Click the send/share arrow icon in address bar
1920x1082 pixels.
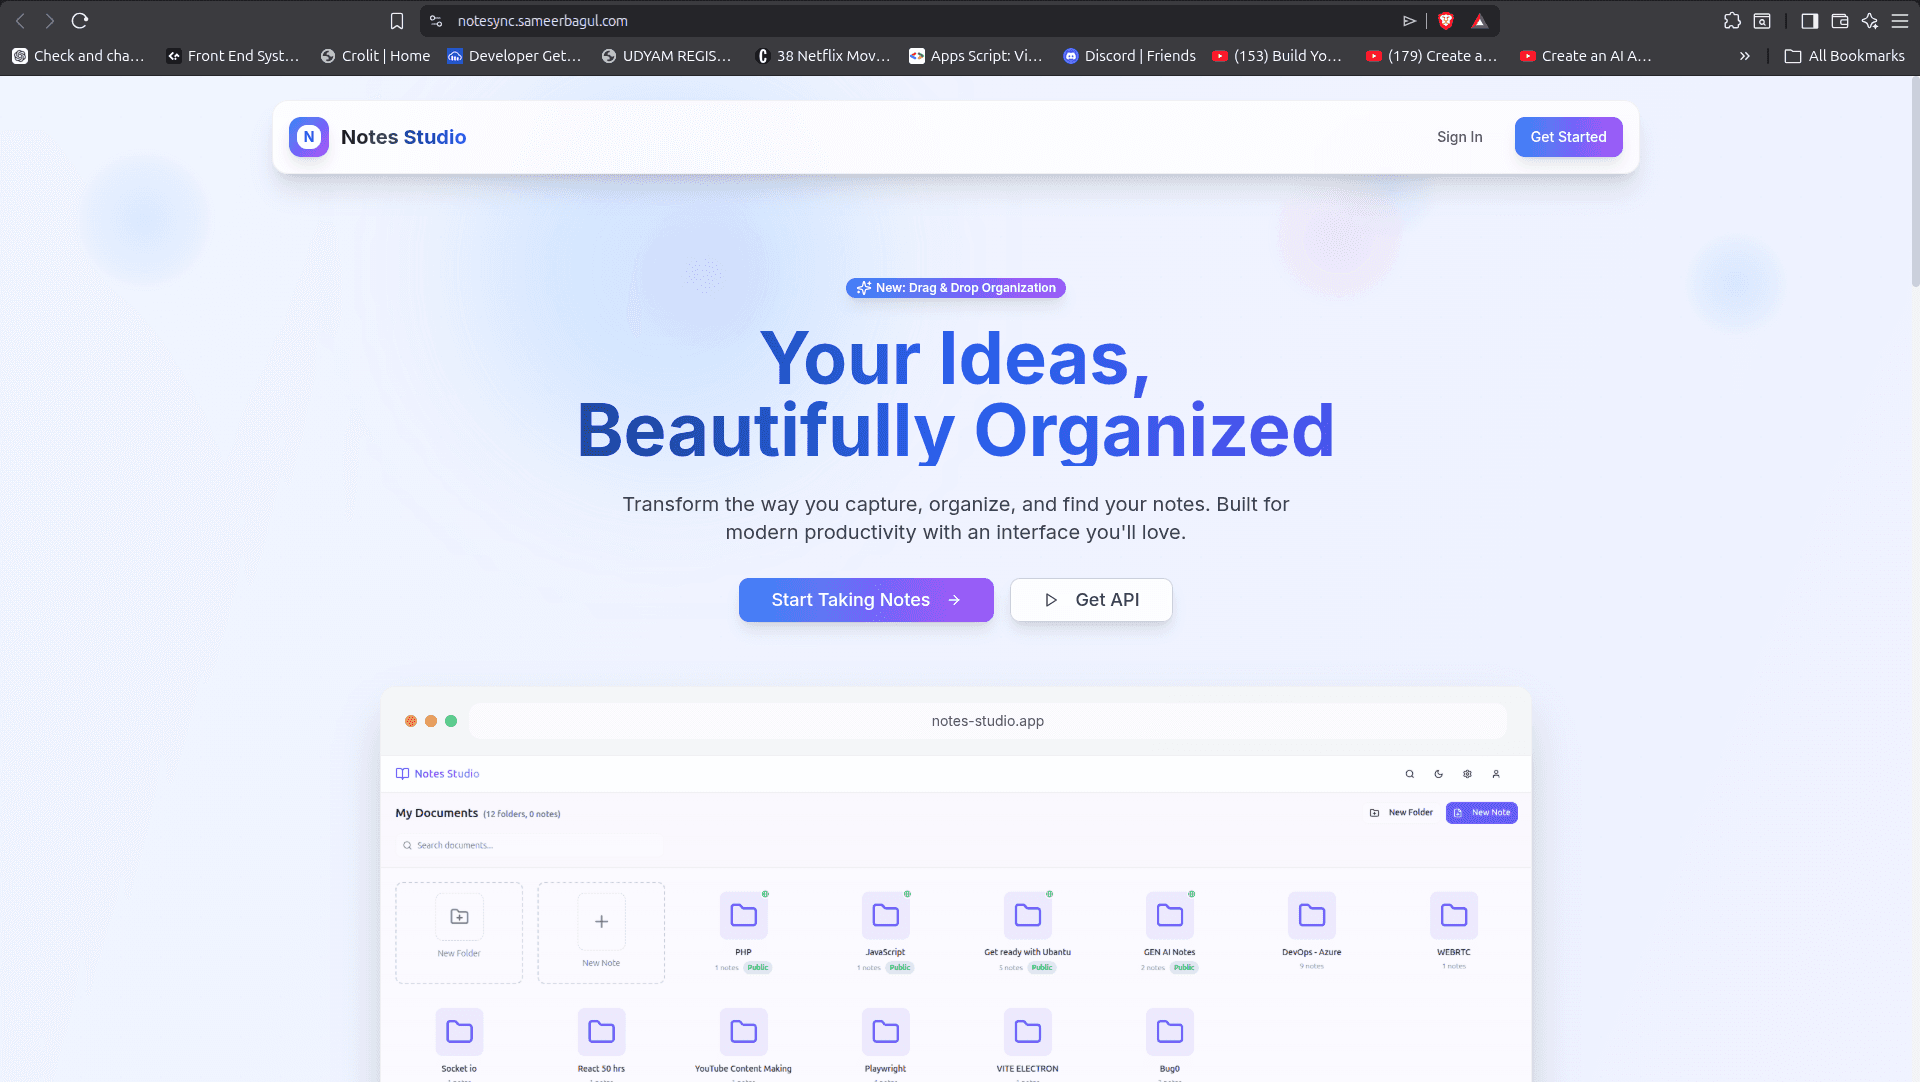pyautogui.click(x=1409, y=20)
